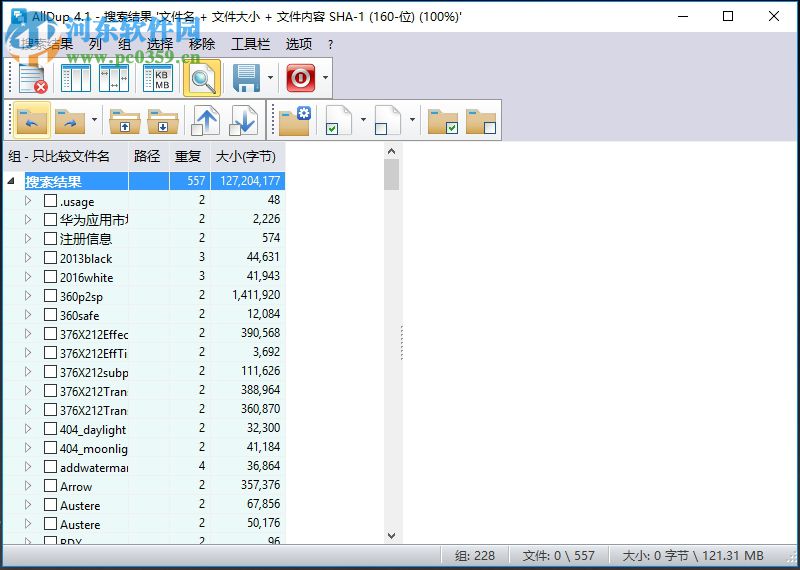Open the ? help menu
Image resolution: width=800 pixels, height=570 pixels.
[330, 45]
